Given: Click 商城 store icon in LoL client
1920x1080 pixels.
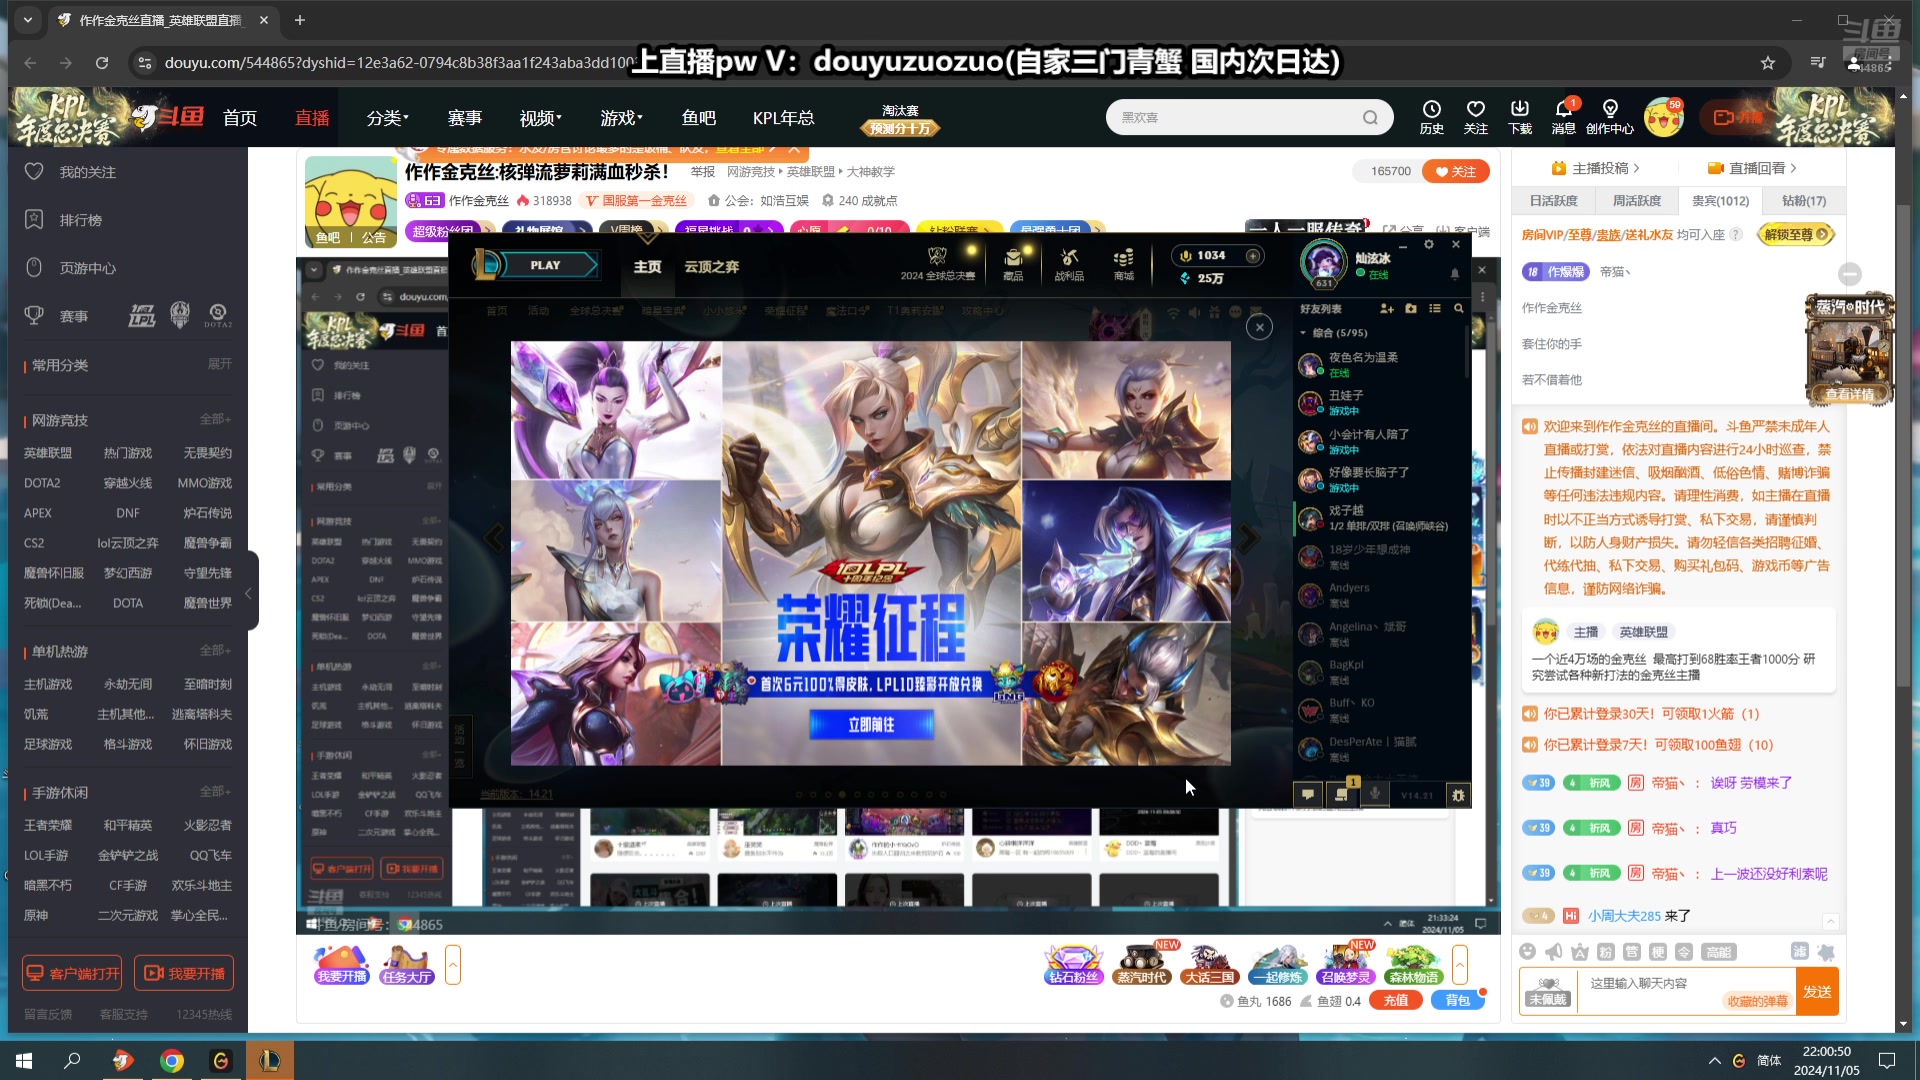Looking at the screenshot, I should [1124, 265].
